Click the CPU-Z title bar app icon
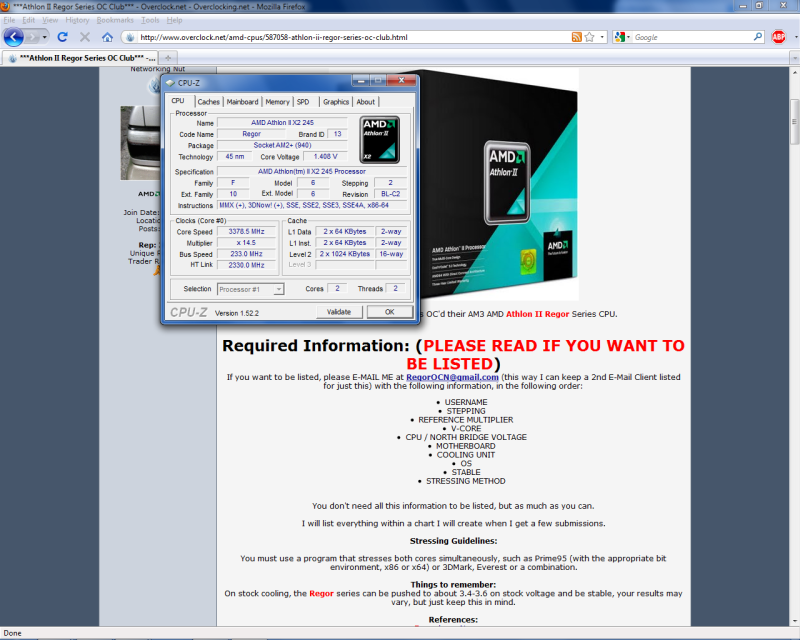This screenshot has width=800, height=640. pyautogui.click(x=170, y=83)
